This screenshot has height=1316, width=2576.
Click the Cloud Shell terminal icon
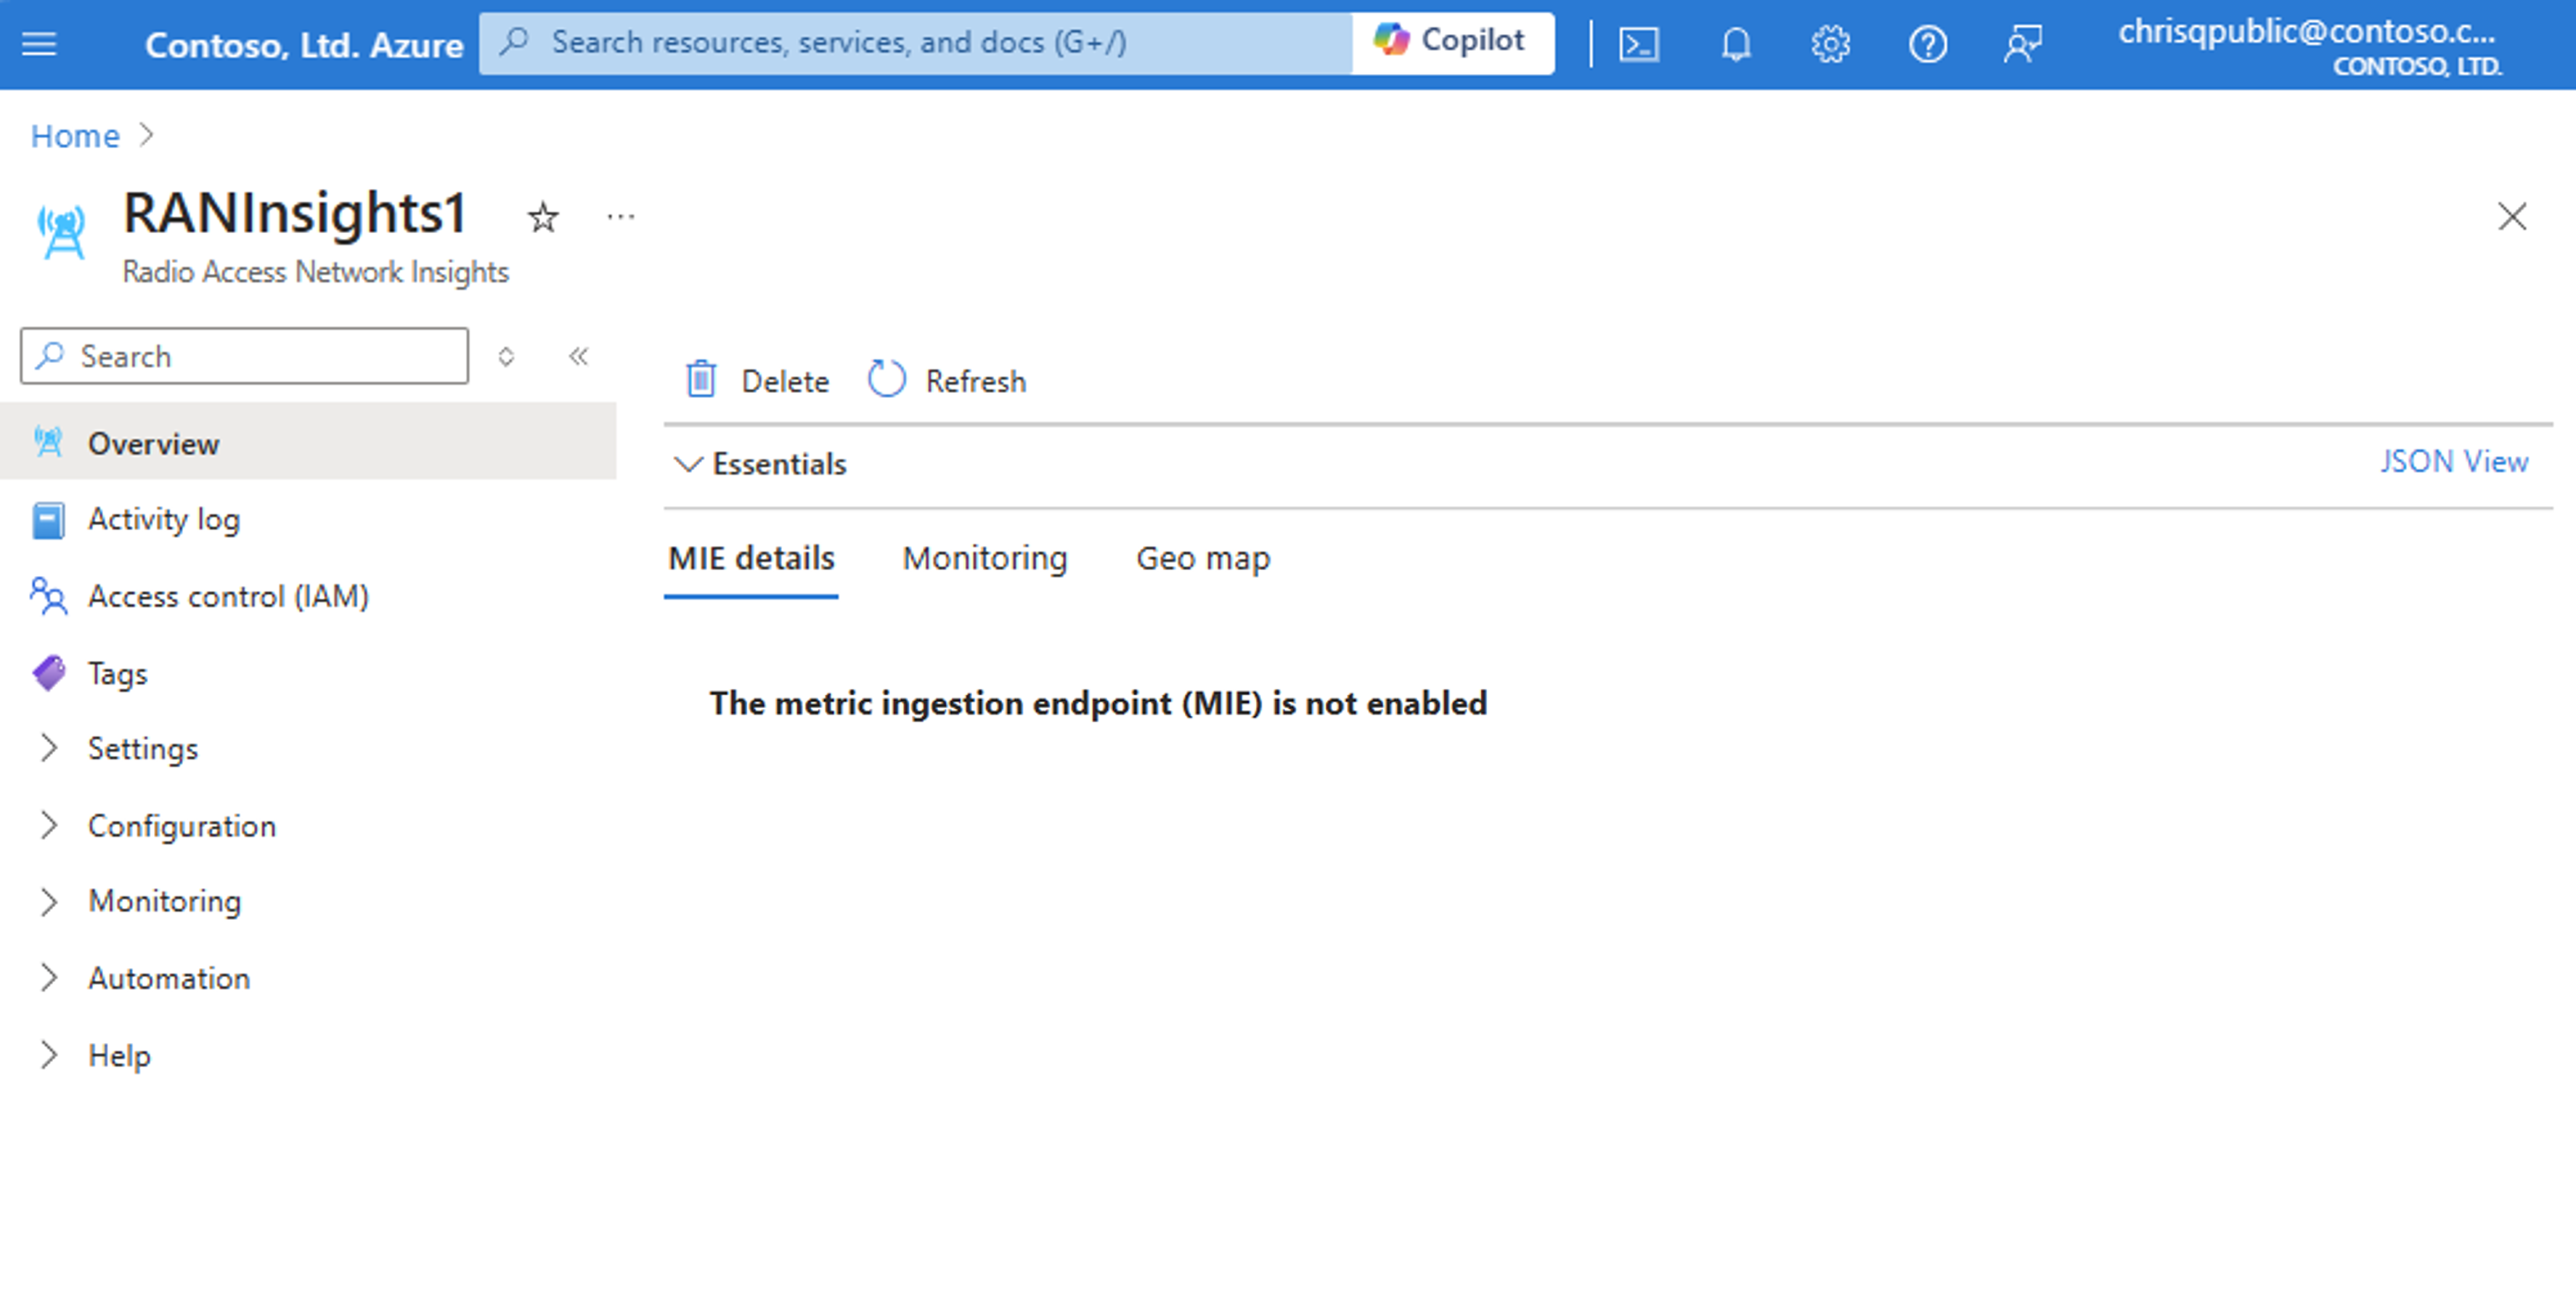[x=1640, y=42]
